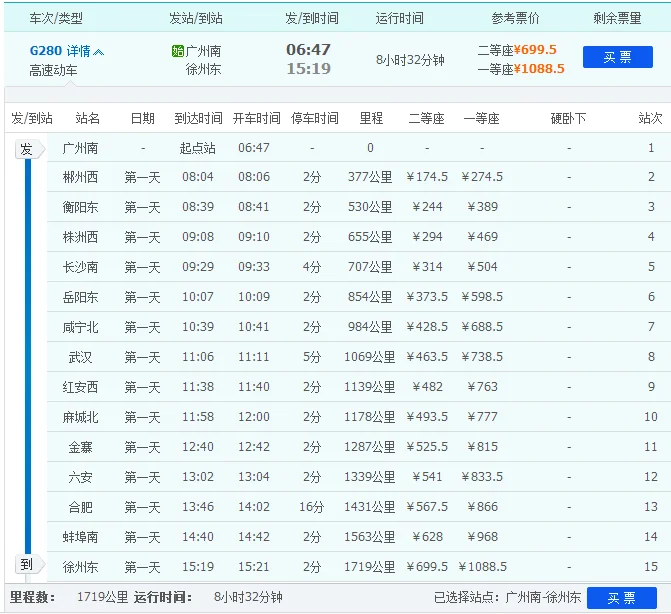The width and height of the screenshot is (671, 614).
Task: Select the 麻城北 station row
Action: pos(359,416)
